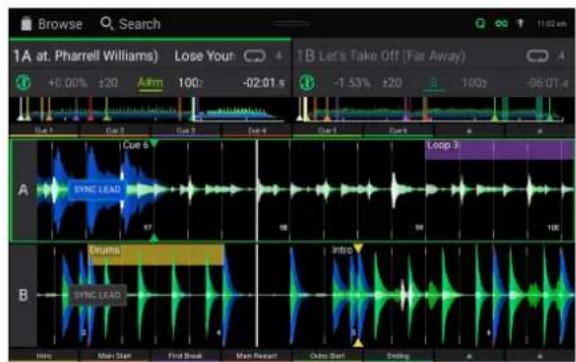
Task: Seek in deck 1A track overview waveform
Action: (x=151, y=110)
